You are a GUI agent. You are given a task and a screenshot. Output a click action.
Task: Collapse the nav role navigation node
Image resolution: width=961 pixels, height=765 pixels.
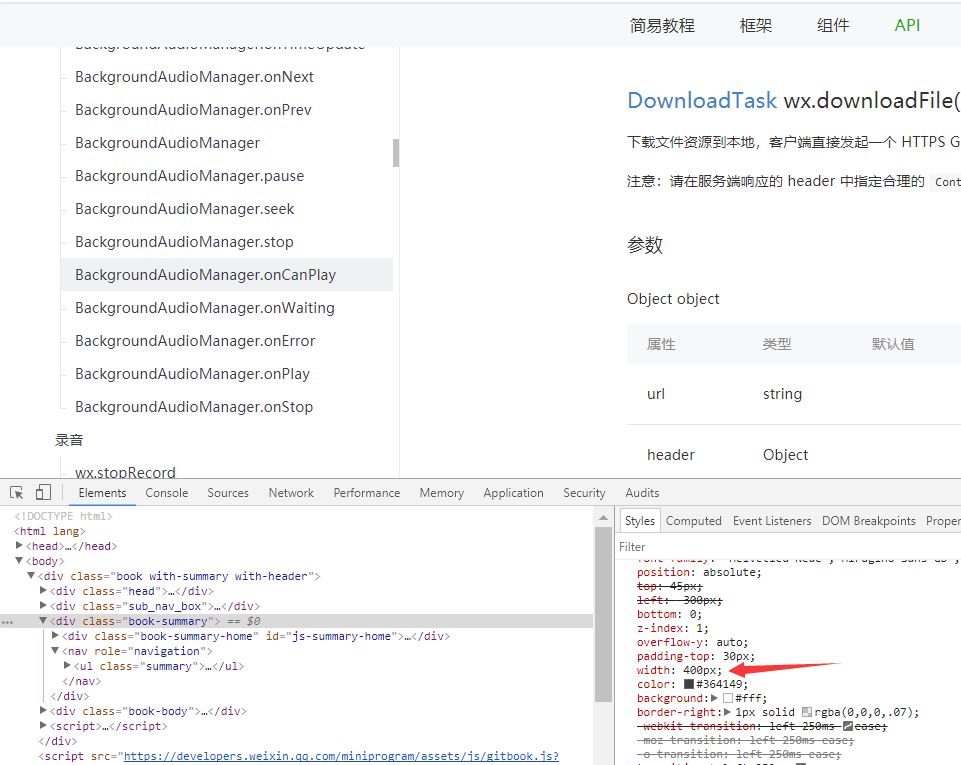pyautogui.click(x=55, y=650)
